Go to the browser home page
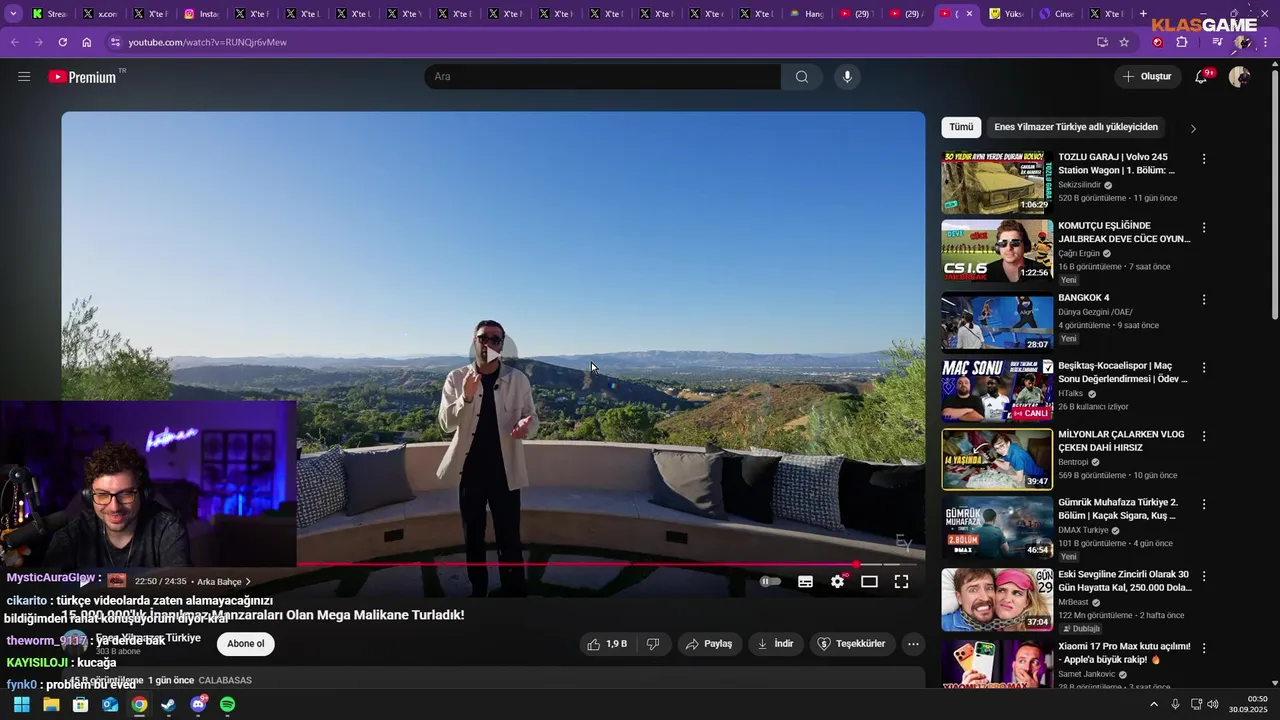 point(87,42)
